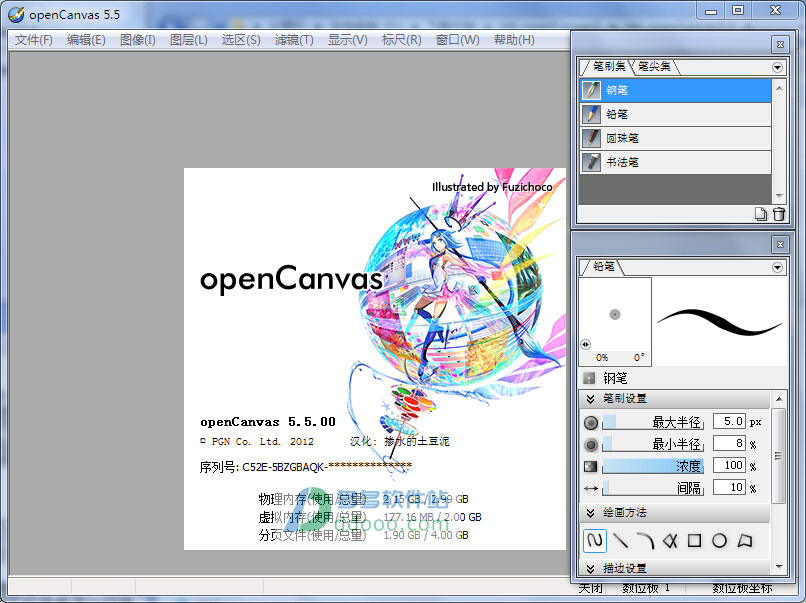Select polyline drawing method icon
Screen dimensions: 806x603
670,541
